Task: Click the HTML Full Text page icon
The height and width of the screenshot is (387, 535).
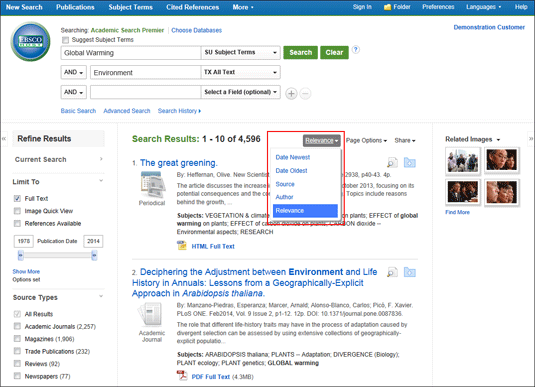Action: point(182,246)
